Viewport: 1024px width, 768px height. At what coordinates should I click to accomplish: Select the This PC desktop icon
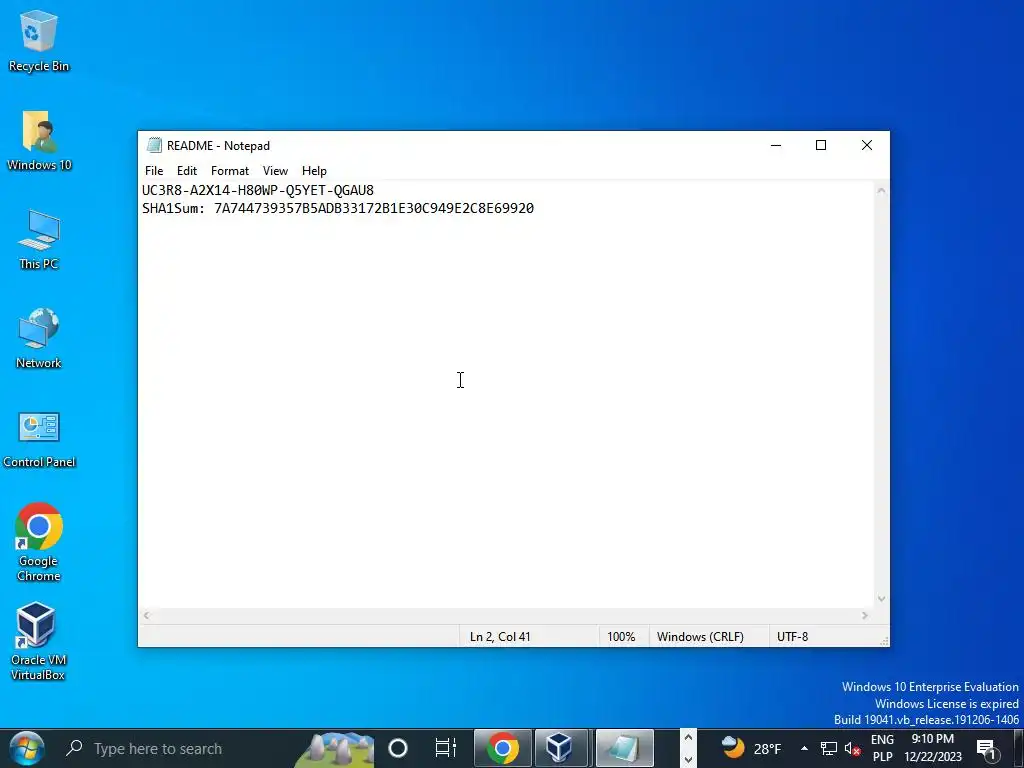coord(39,240)
